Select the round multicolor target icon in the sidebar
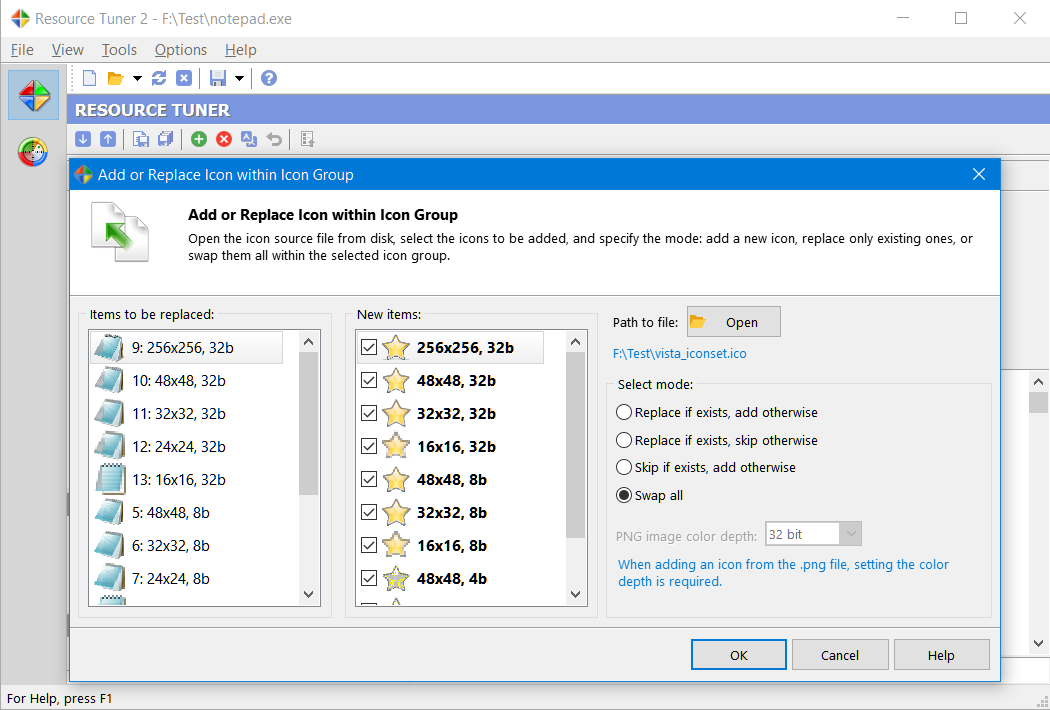 click(x=33, y=152)
